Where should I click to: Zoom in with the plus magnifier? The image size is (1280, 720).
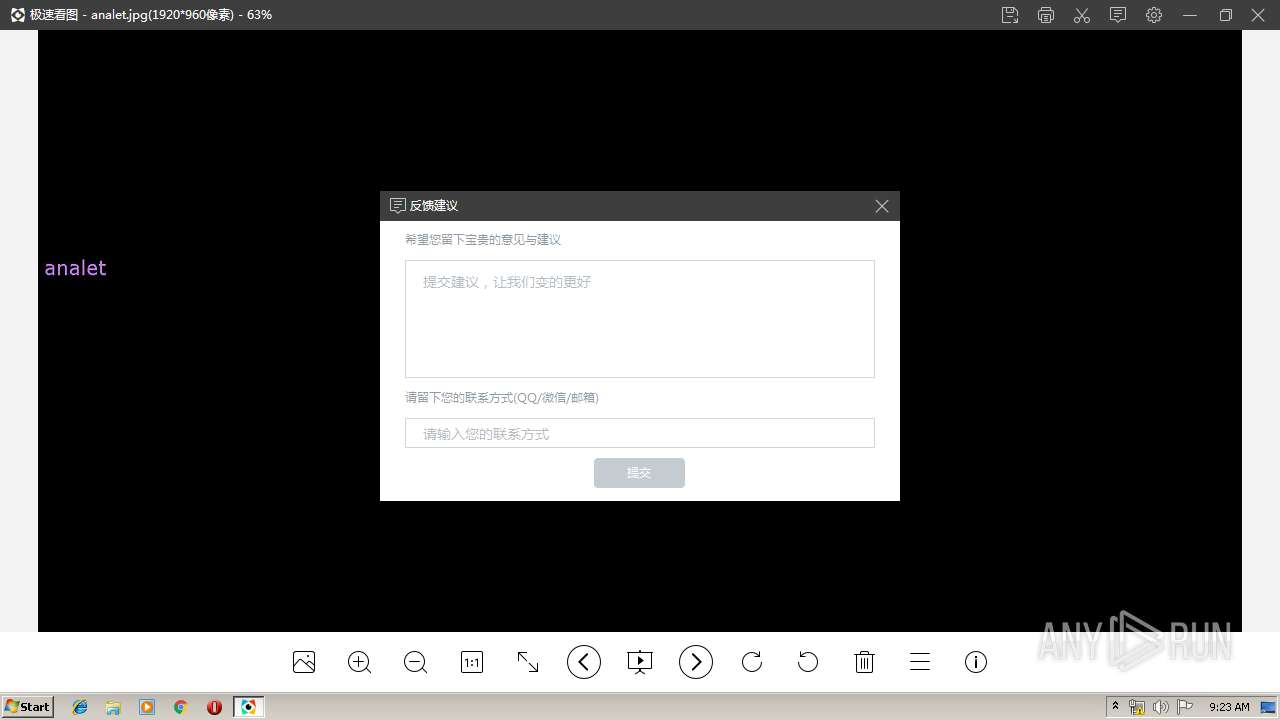[x=360, y=662]
